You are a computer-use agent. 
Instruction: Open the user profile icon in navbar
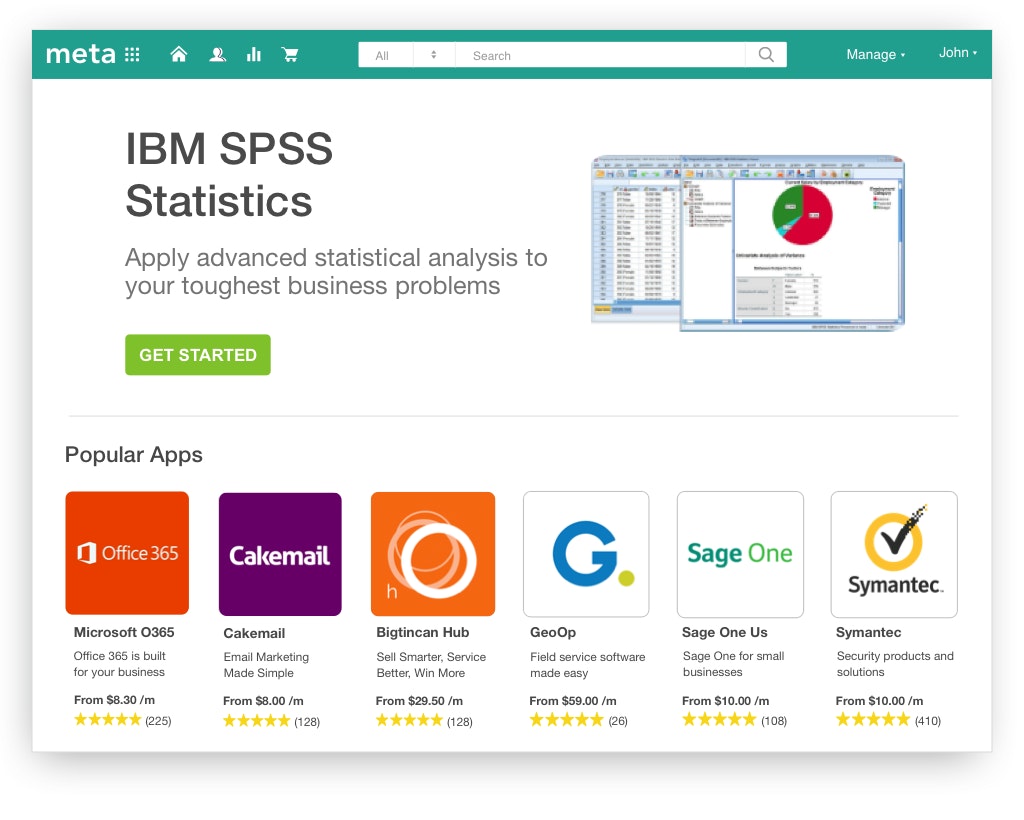217,55
